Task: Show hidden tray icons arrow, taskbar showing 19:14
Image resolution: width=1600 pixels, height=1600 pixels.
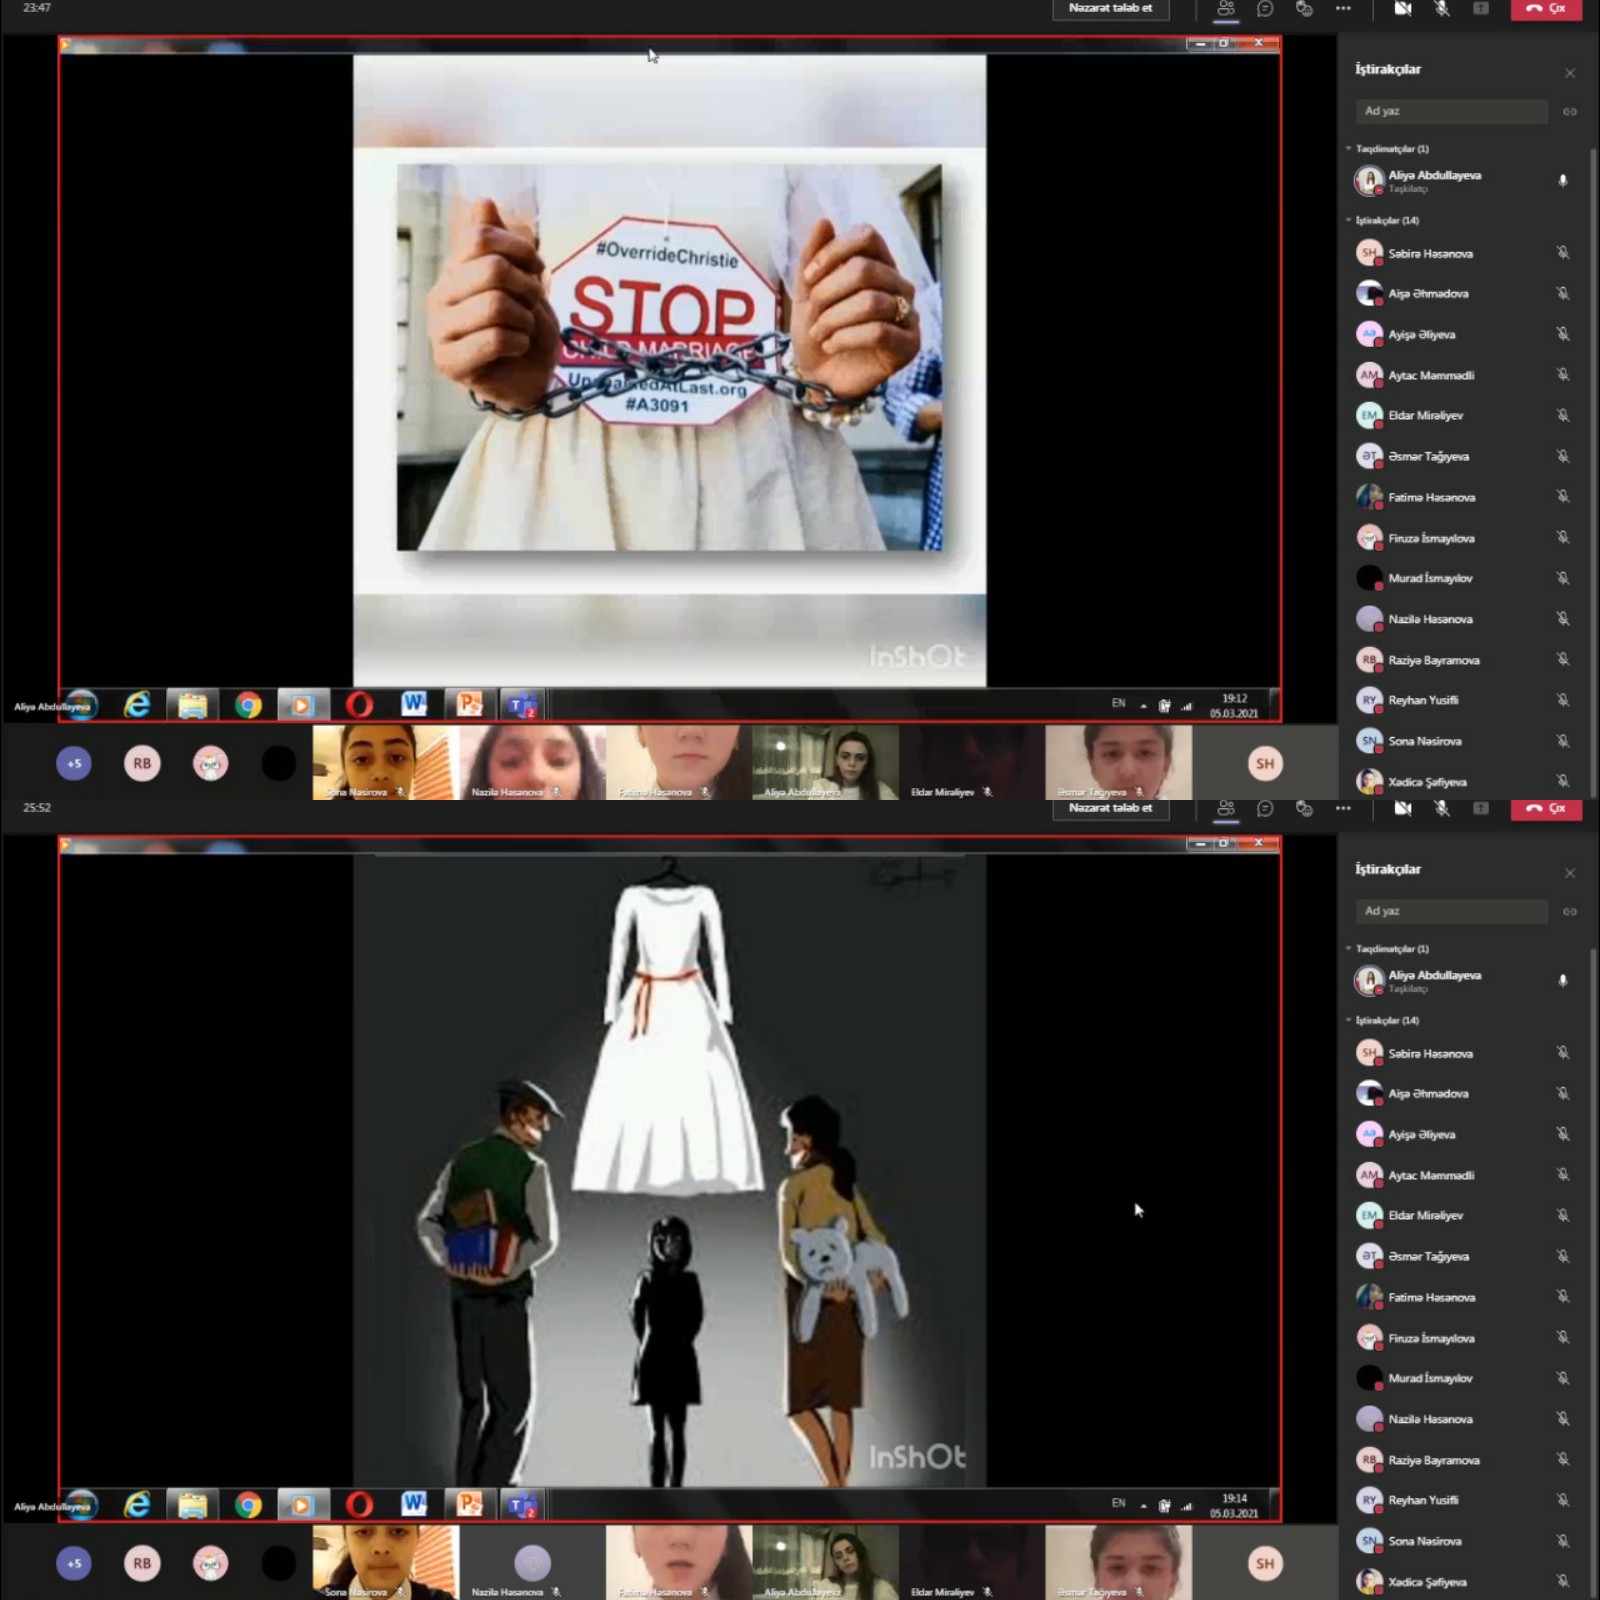Action: 1143,1505
